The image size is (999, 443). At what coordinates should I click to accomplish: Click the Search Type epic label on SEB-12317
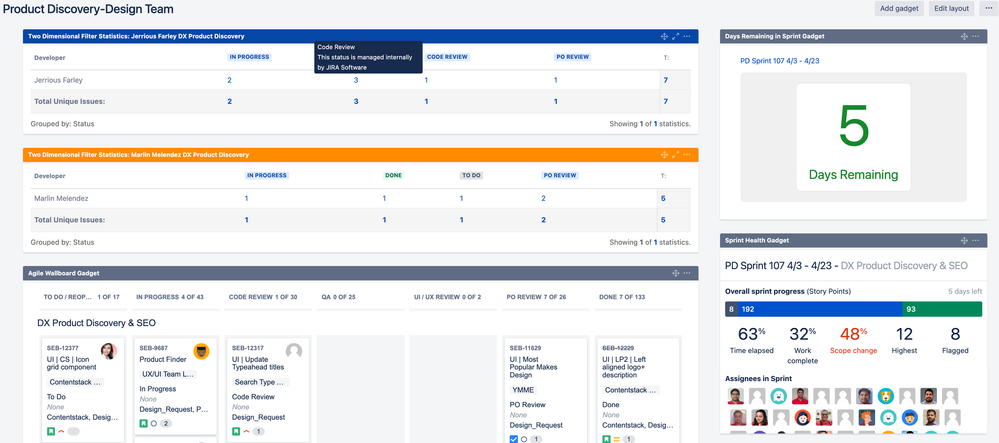261,382
